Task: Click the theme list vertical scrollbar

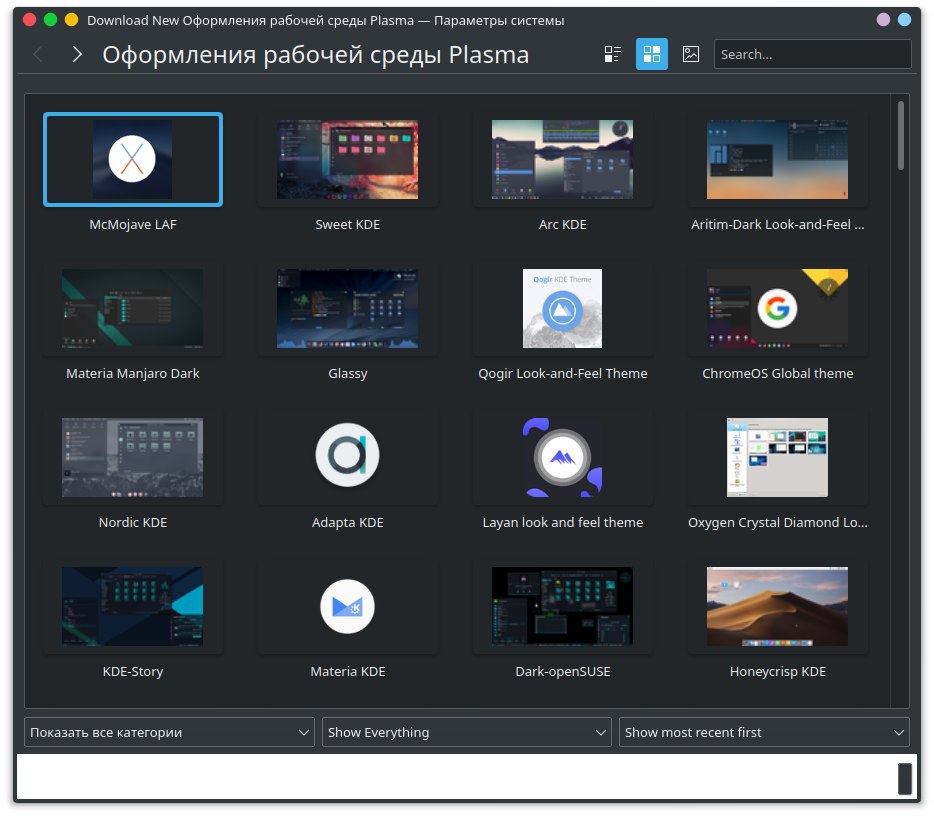Action: (901, 136)
